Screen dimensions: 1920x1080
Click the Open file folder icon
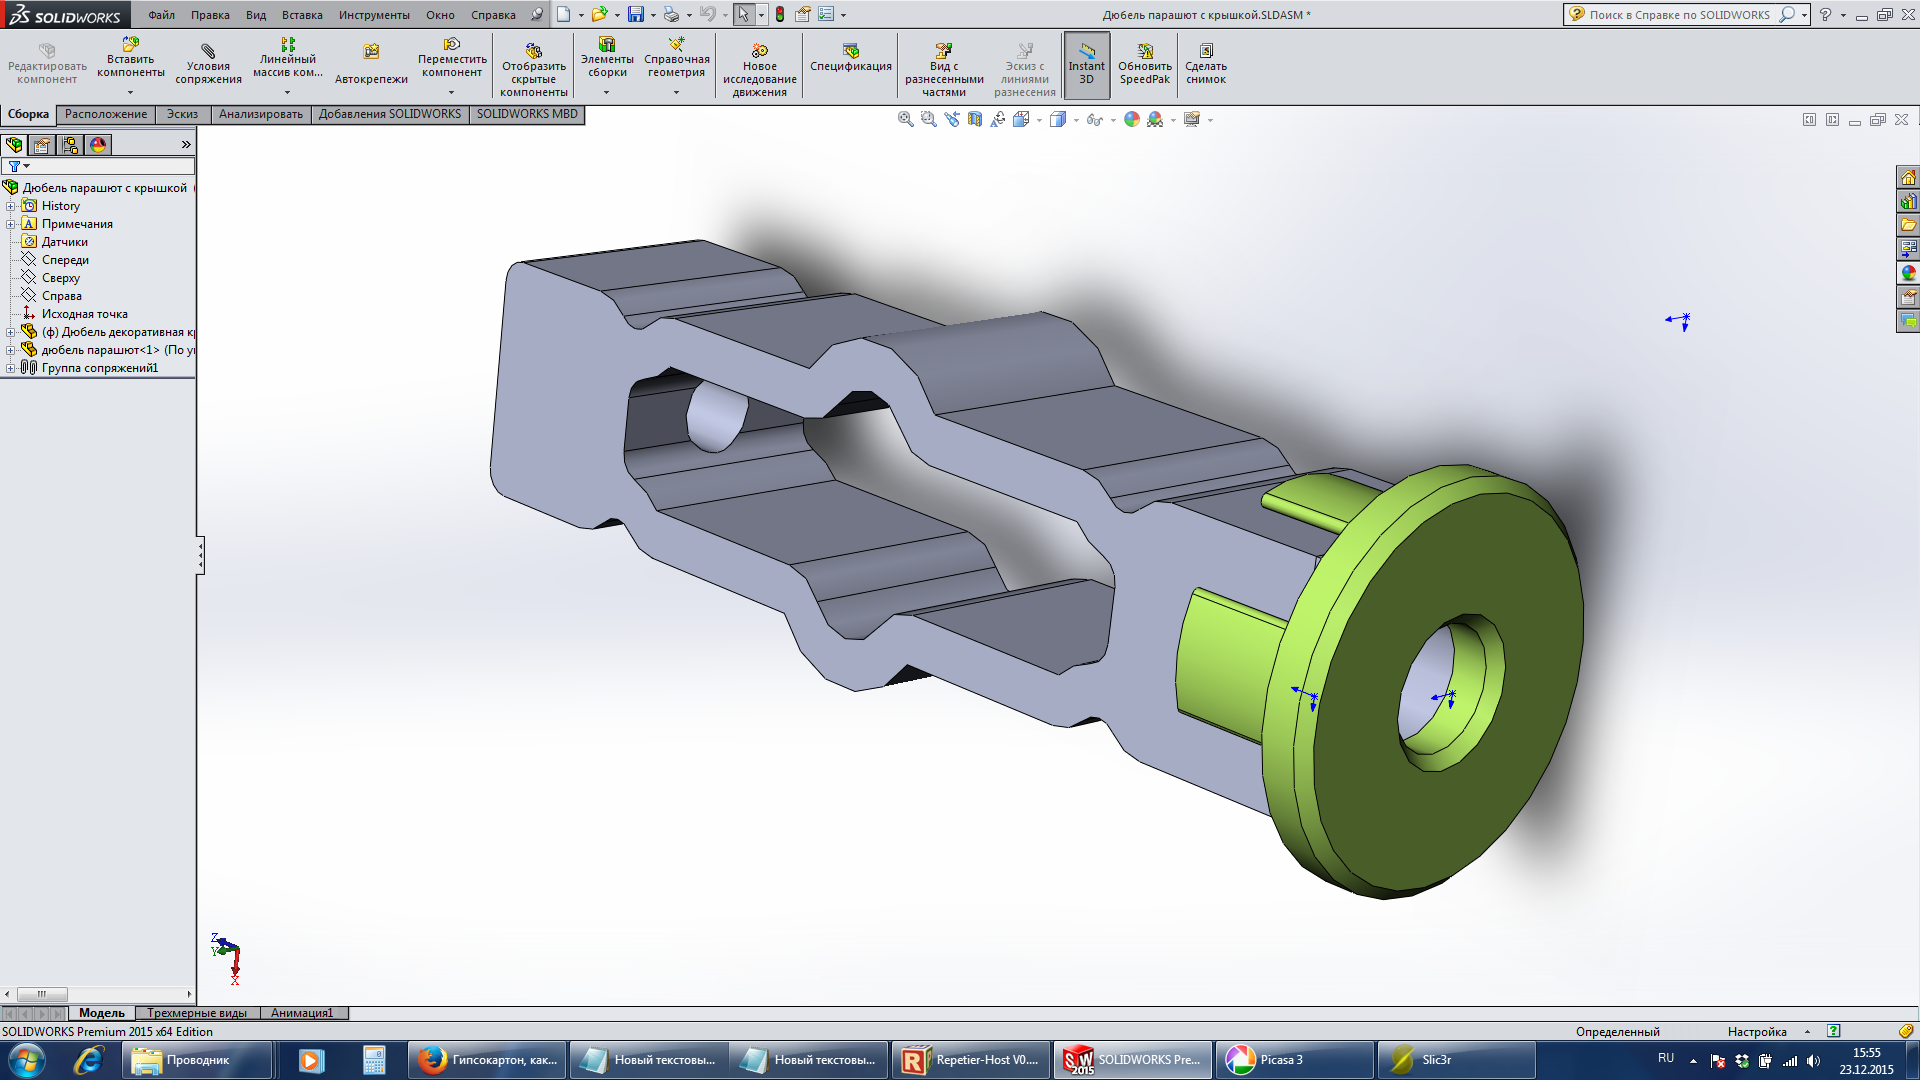point(599,14)
